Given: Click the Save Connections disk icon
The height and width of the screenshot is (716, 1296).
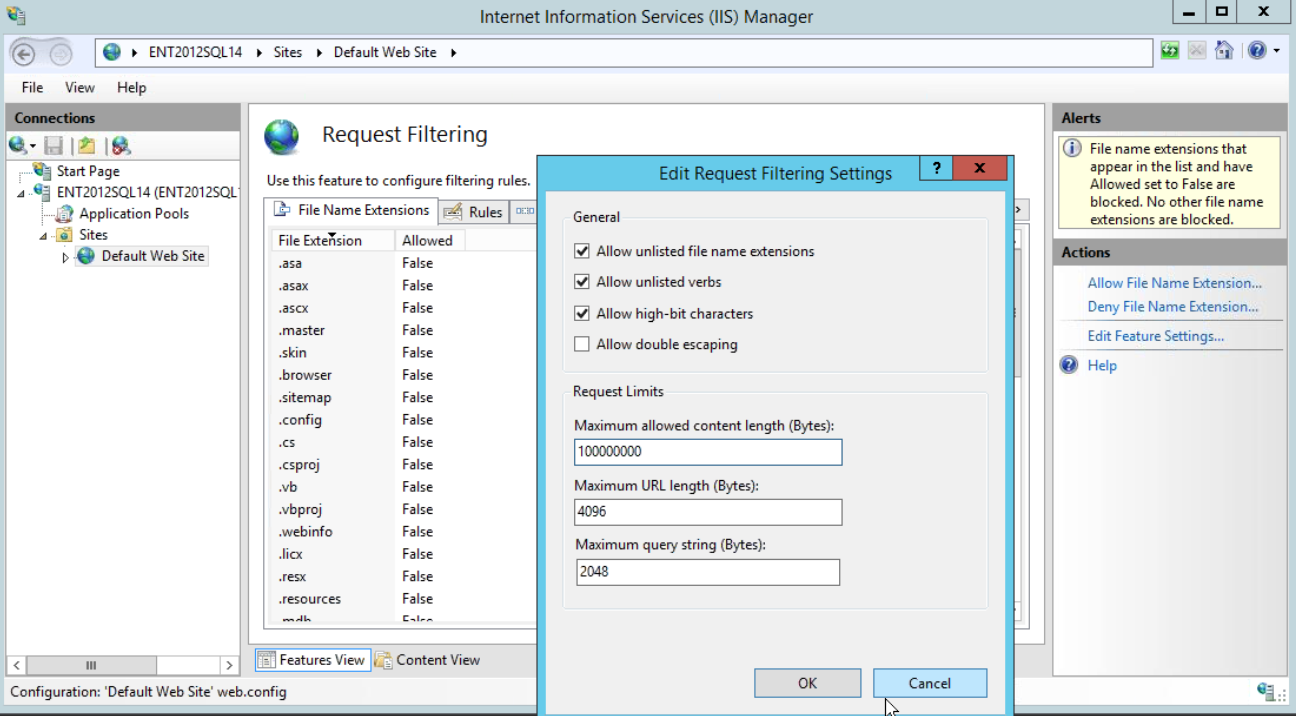Looking at the screenshot, I should point(54,145).
